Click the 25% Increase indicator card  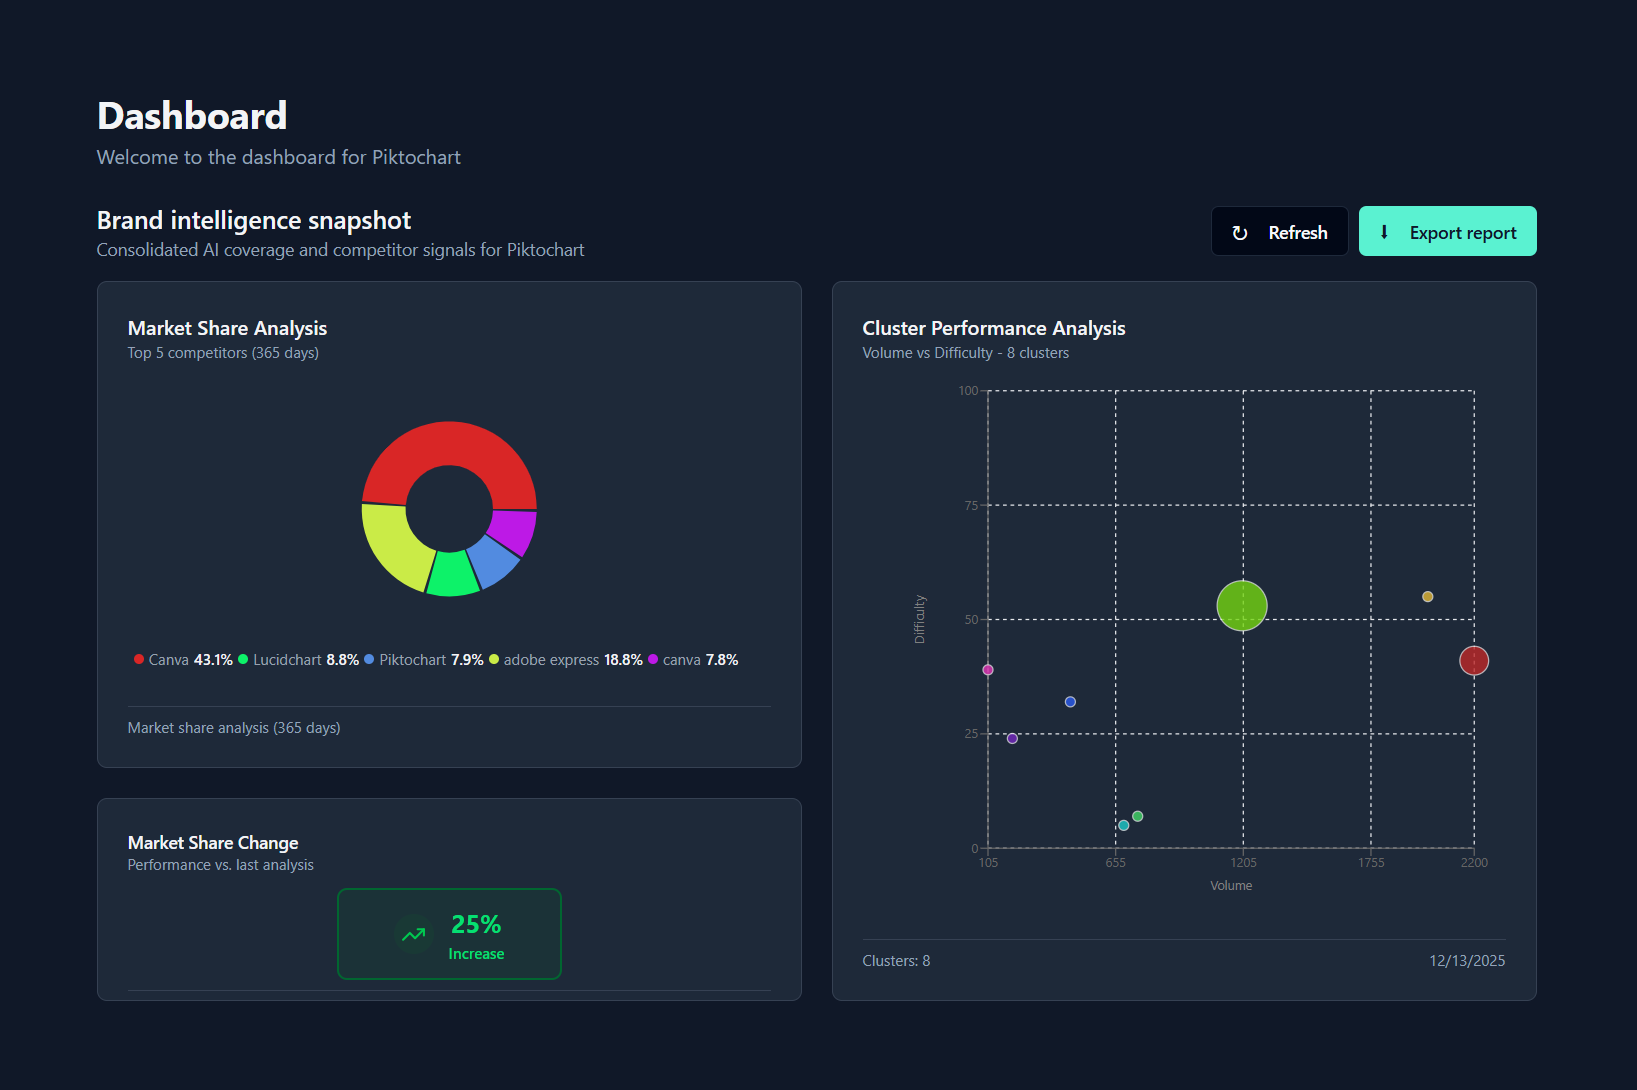(449, 934)
